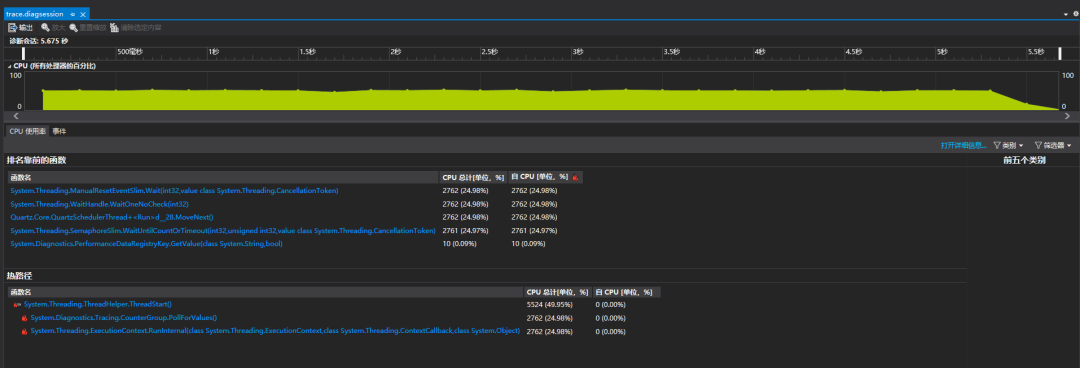Click the 2.5秒 mark on the ruler
The height and width of the screenshot is (368, 1080).
489,52
